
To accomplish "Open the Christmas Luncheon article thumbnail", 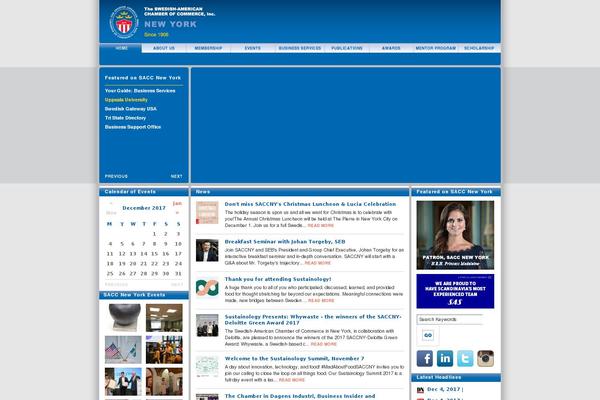I will pyautogui.click(x=207, y=213).
